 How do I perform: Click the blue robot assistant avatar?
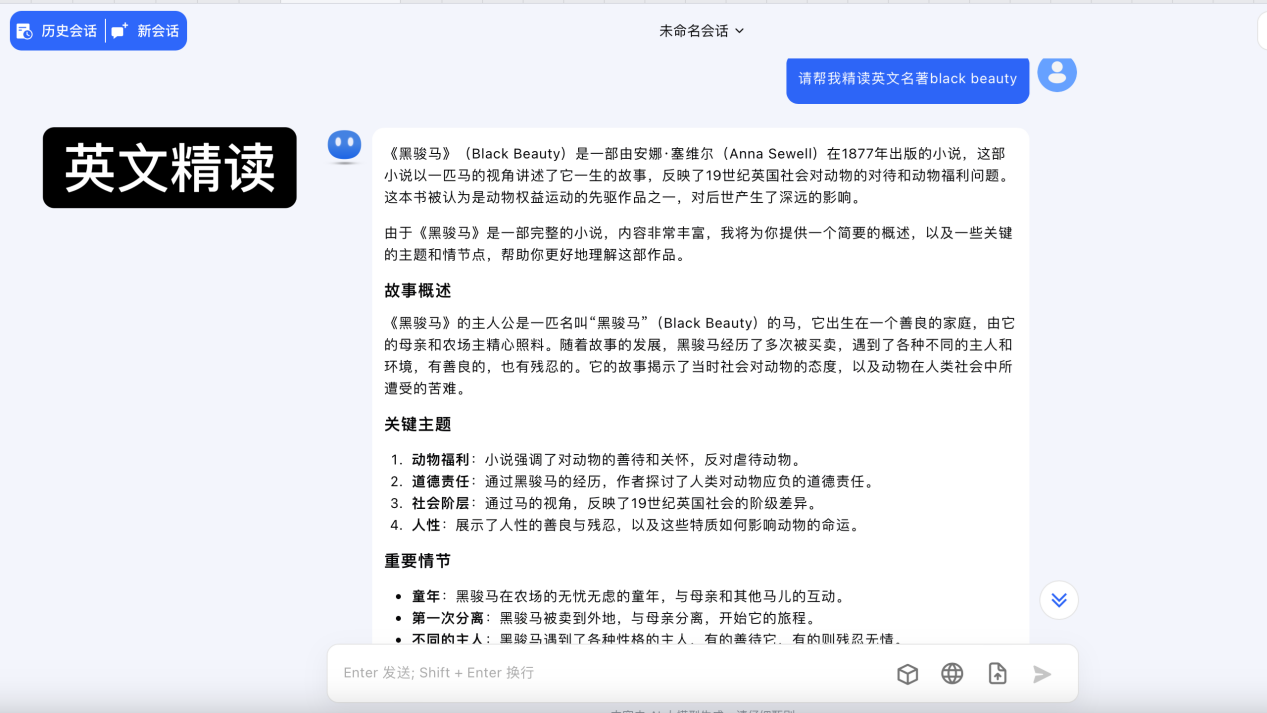click(x=344, y=146)
